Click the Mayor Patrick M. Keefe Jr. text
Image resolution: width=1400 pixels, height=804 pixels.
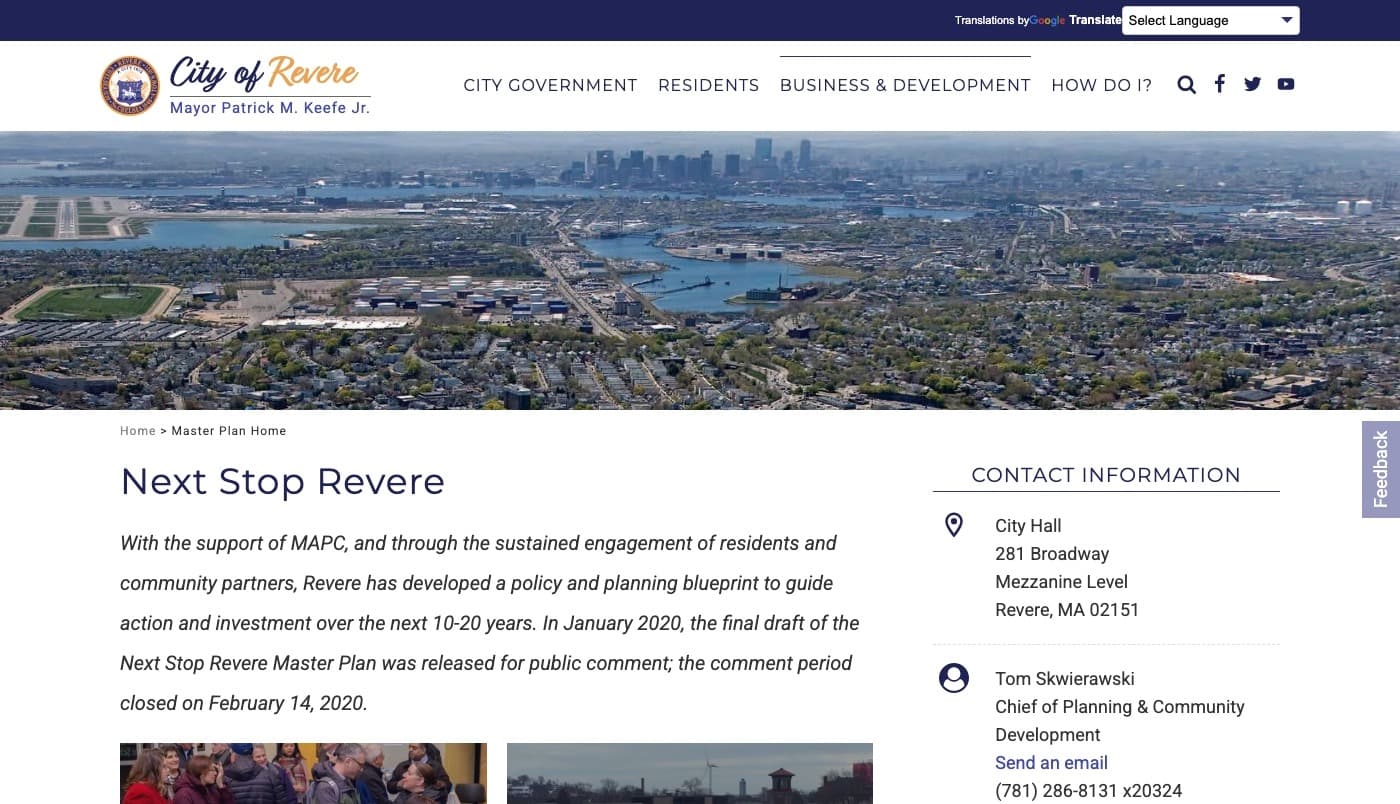tap(270, 108)
